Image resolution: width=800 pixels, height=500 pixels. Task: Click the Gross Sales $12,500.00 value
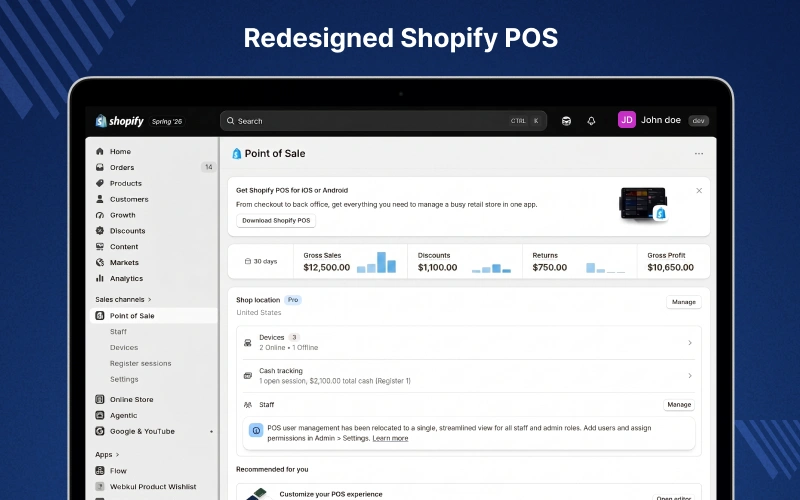327,267
